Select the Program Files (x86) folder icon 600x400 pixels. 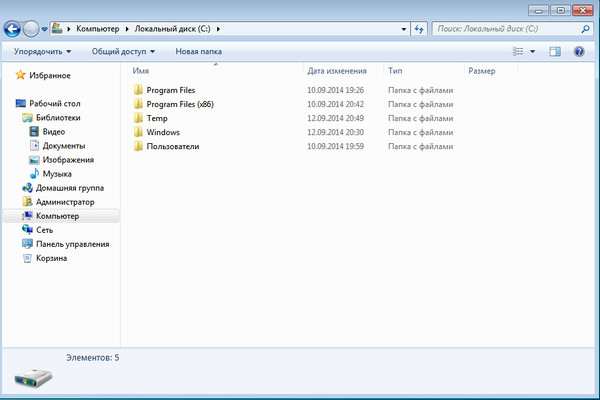click(x=138, y=104)
